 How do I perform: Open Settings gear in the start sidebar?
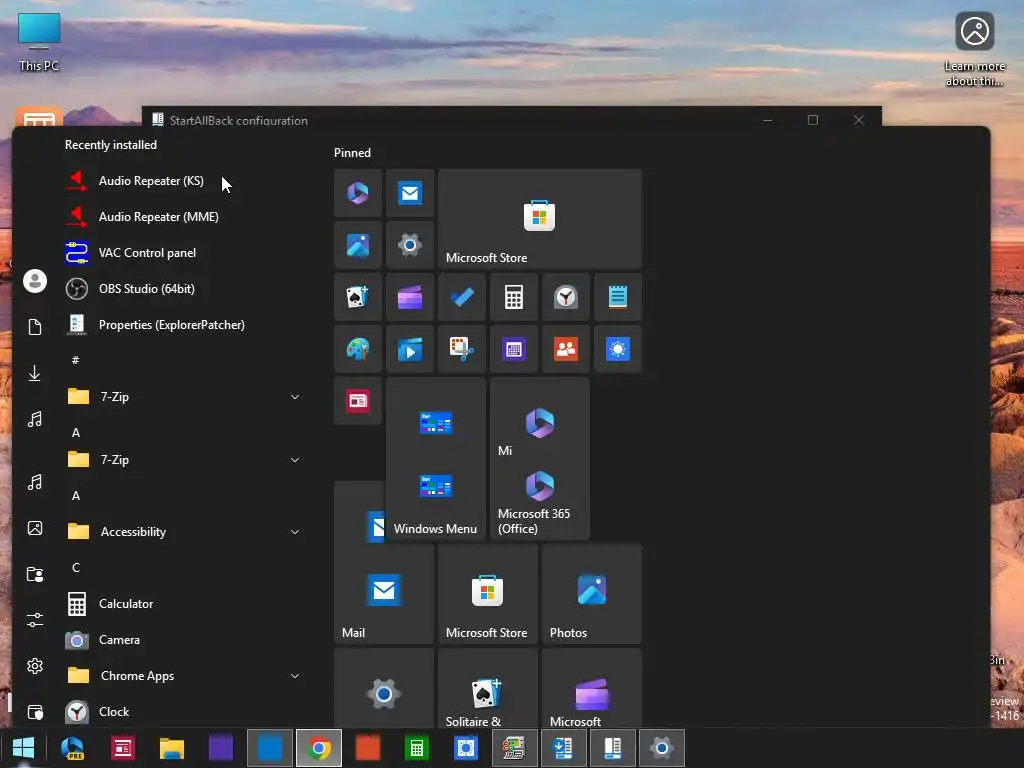click(x=35, y=665)
